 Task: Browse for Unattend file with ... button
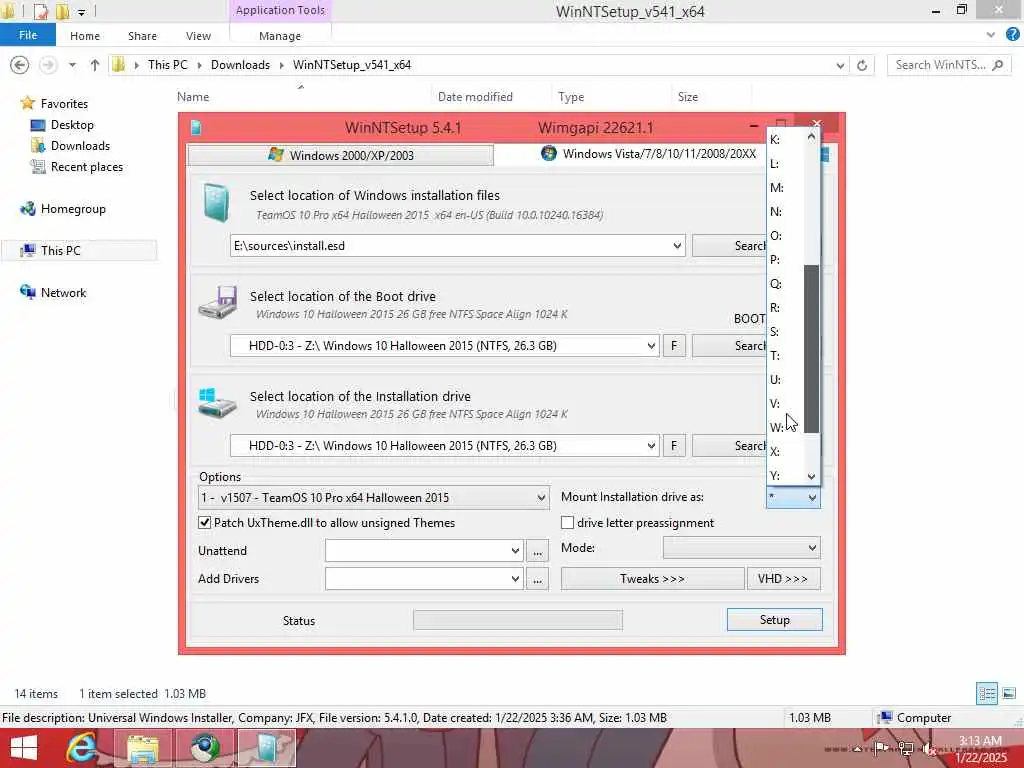point(537,551)
